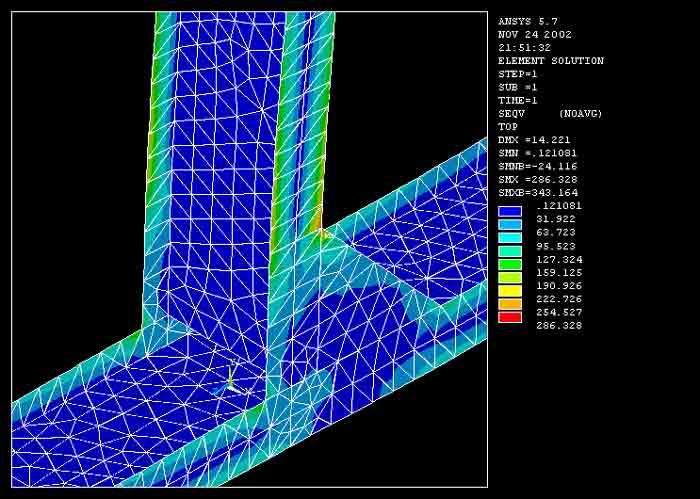Click the 'SEQV' label

512,114
